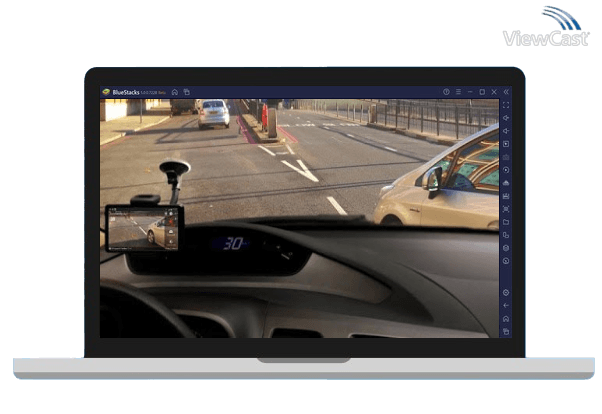
Task: Click the mounted phone screen in the video
Action: [x=144, y=229]
